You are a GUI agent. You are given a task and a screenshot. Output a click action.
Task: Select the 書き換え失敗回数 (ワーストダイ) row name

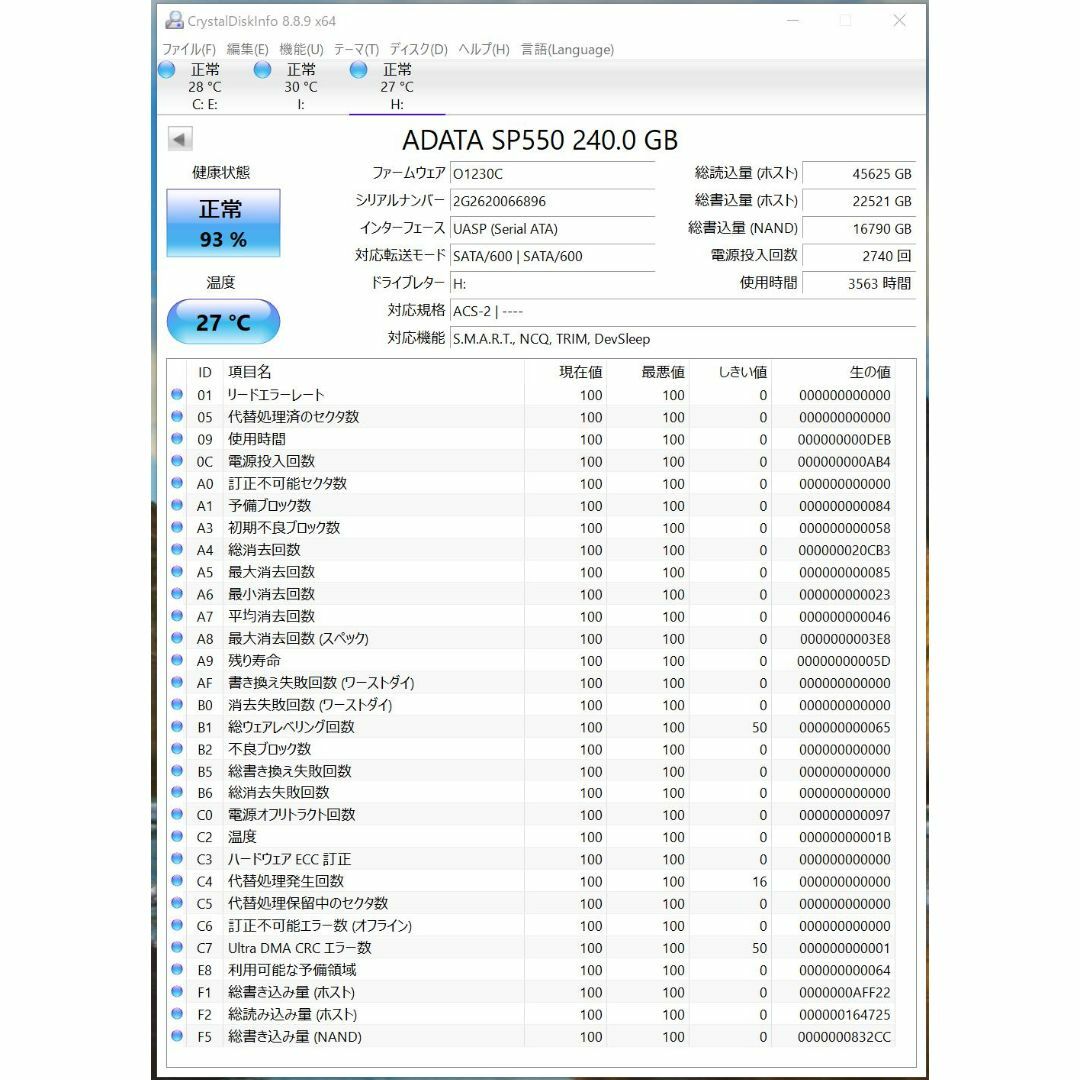(321, 683)
